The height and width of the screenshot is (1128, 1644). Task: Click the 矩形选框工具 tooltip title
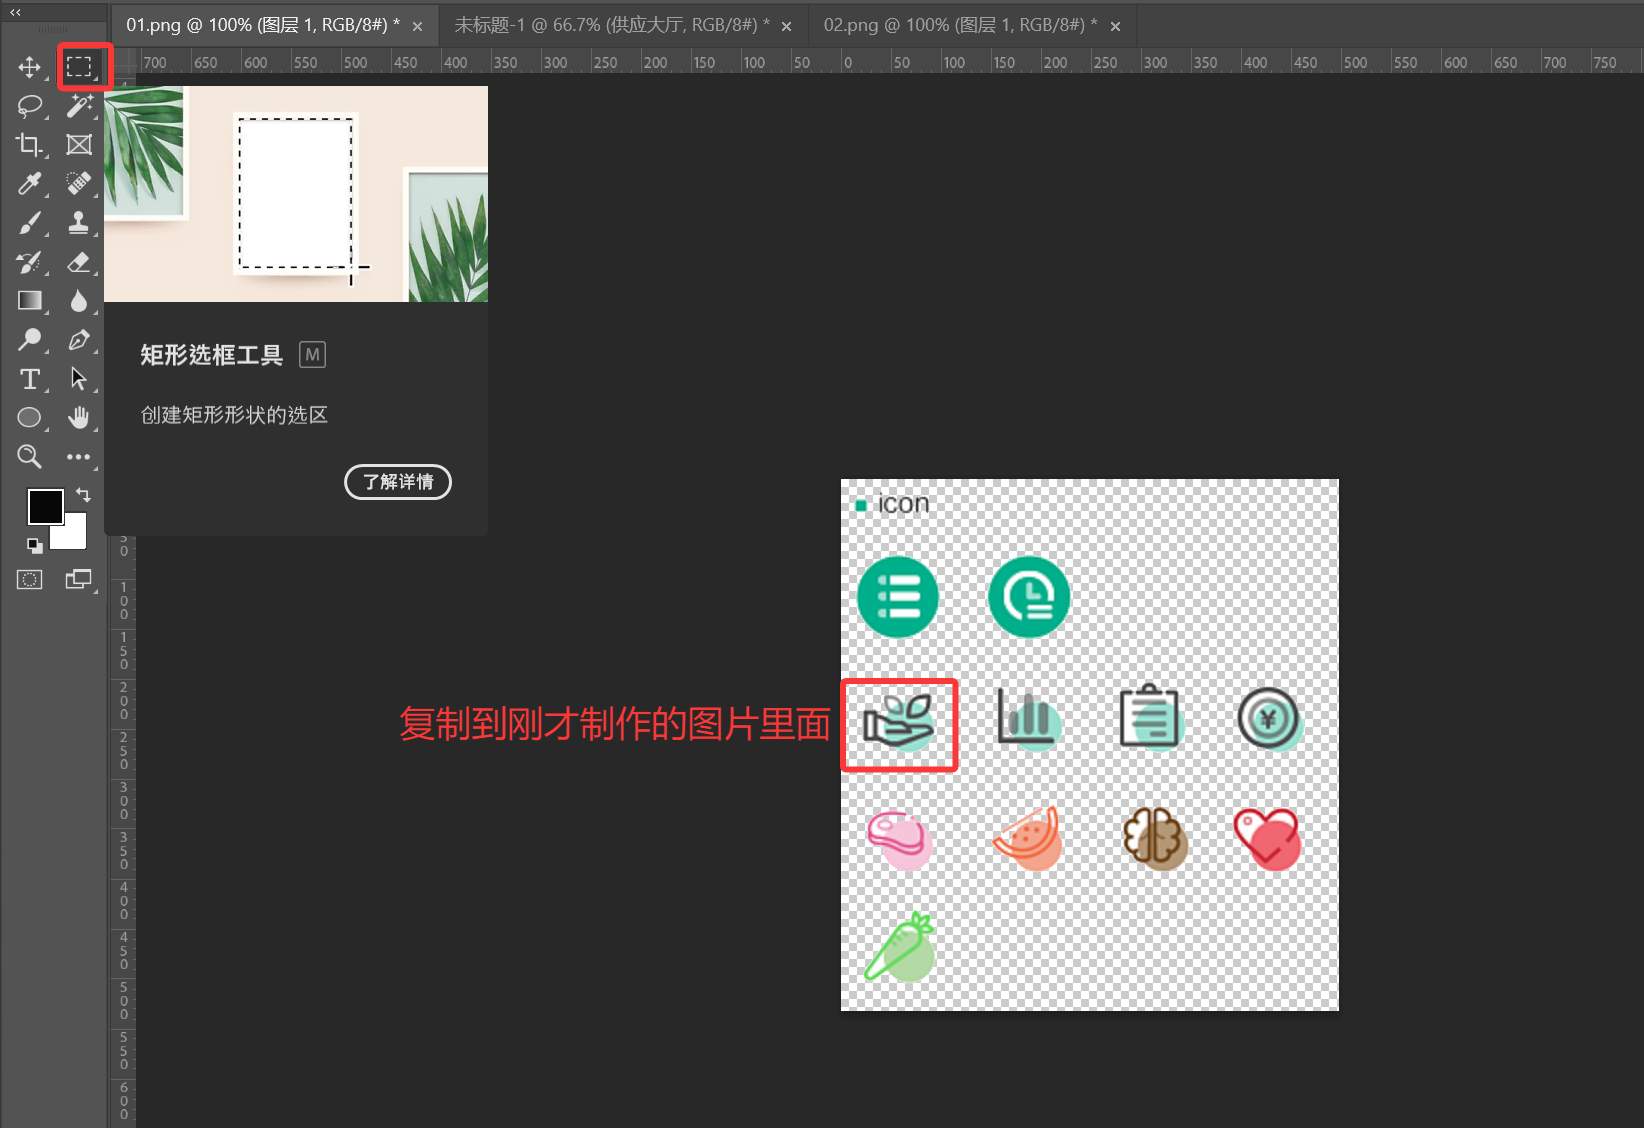pyautogui.click(x=212, y=355)
